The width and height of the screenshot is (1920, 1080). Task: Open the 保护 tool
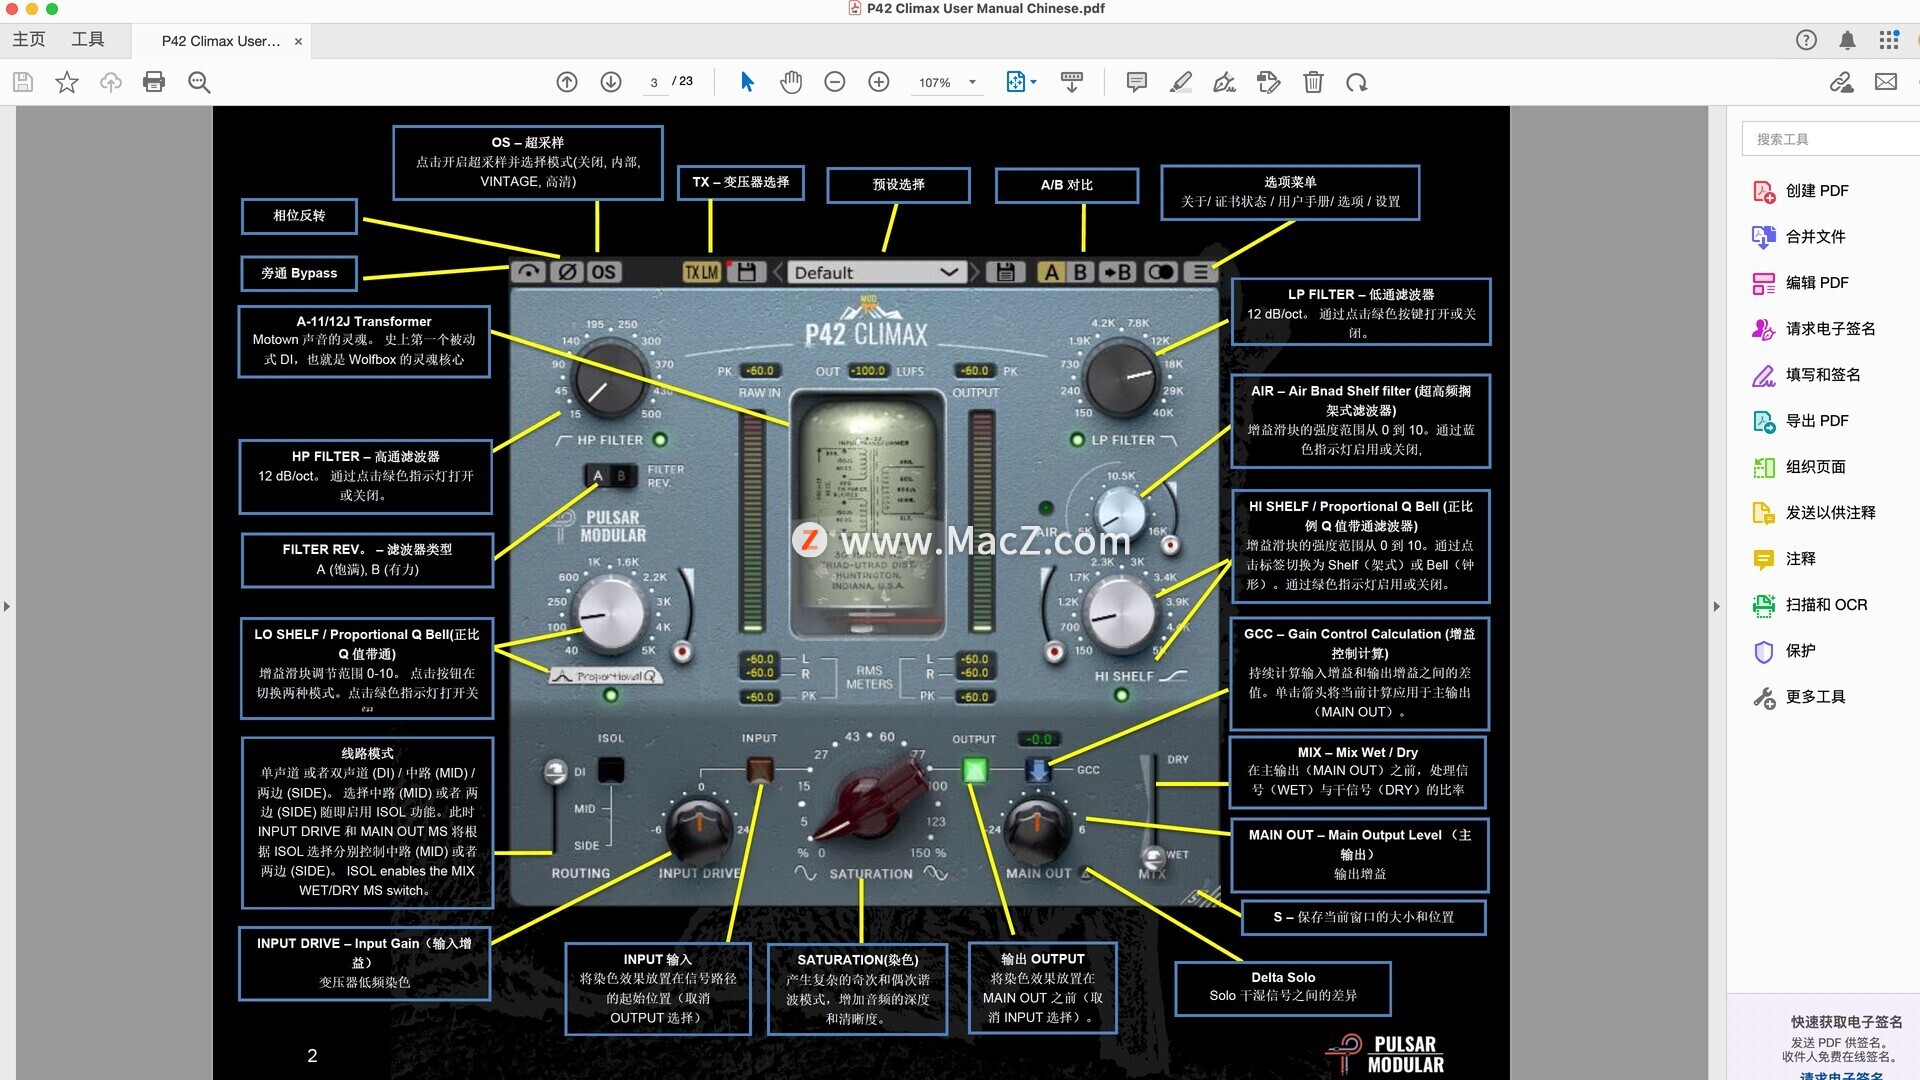[x=1784, y=651]
